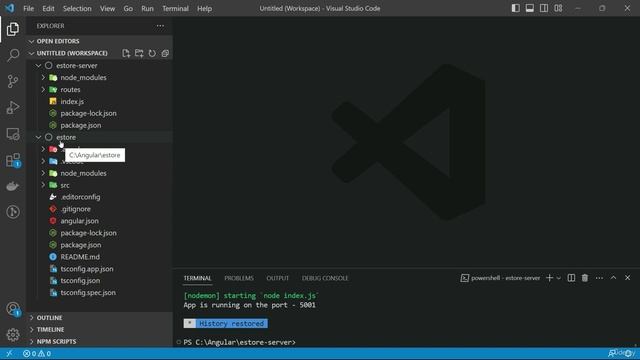The height and width of the screenshot is (360, 640).
Task: Open the Remote Explorer view
Action: pos(13,134)
